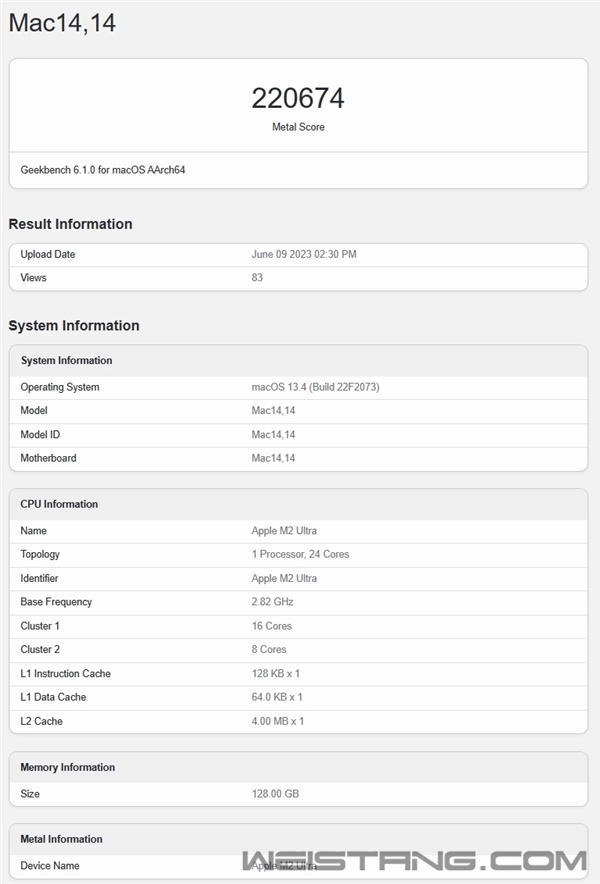
Task: Click the Base Frequency label
Action: pyautogui.click(x=56, y=602)
